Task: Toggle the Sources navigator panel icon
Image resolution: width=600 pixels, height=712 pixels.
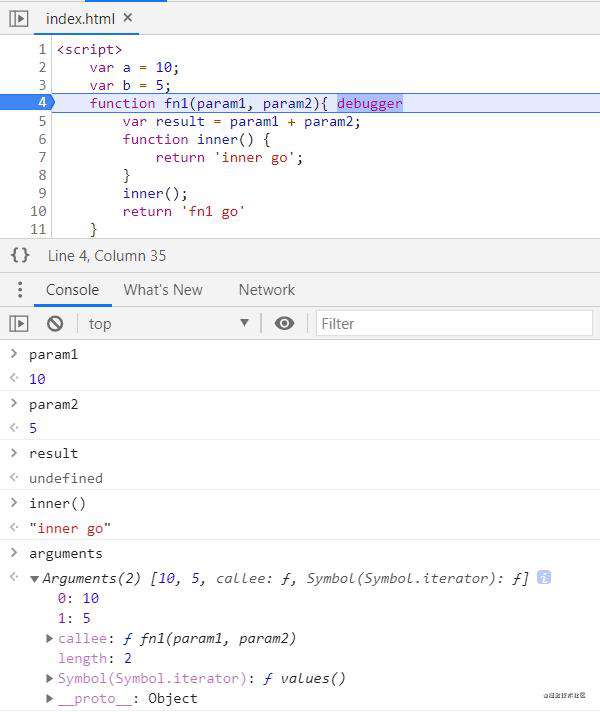Action: coord(19,19)
